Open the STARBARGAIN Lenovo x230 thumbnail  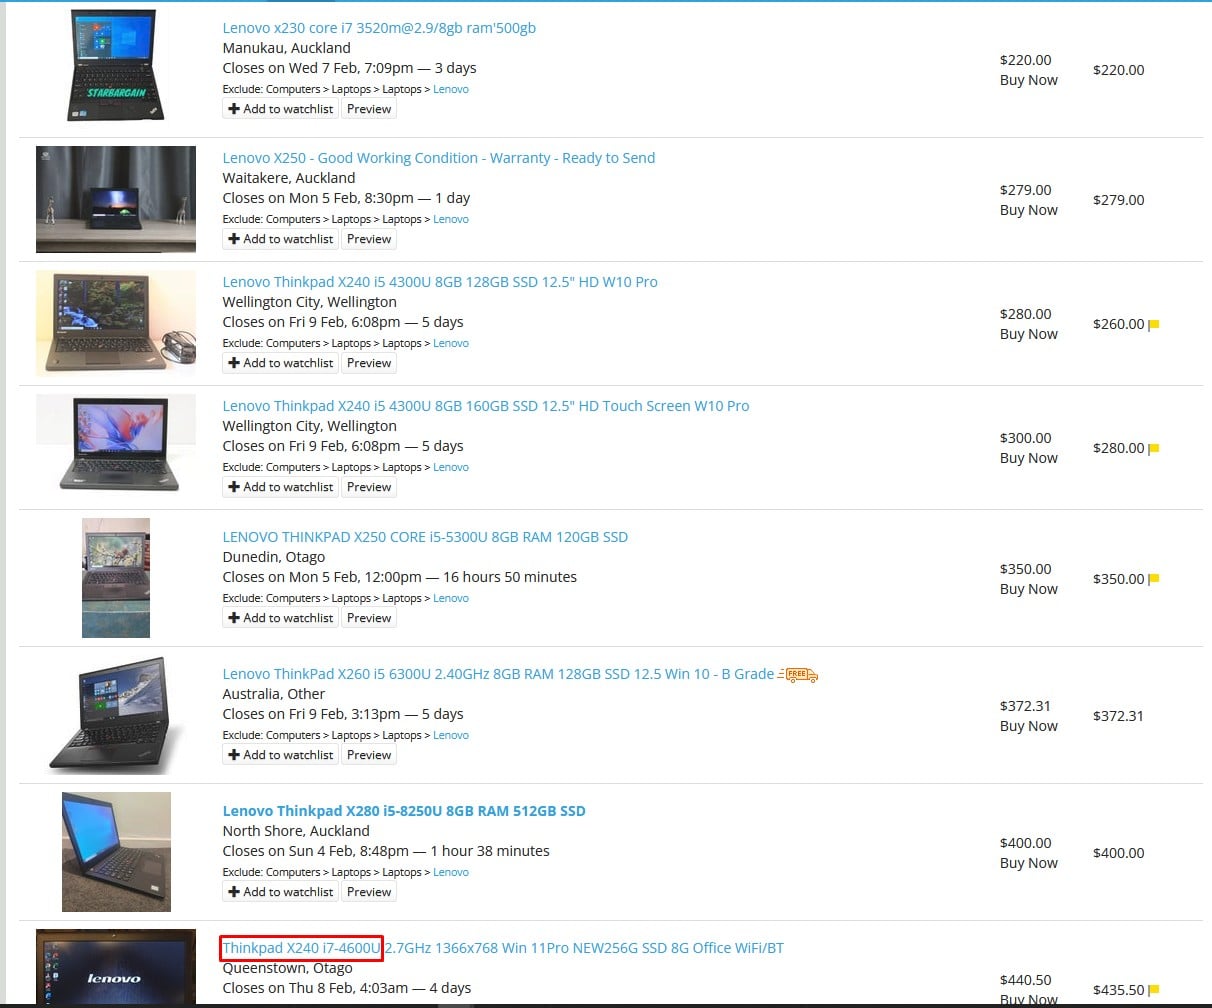tap(115, 66)
